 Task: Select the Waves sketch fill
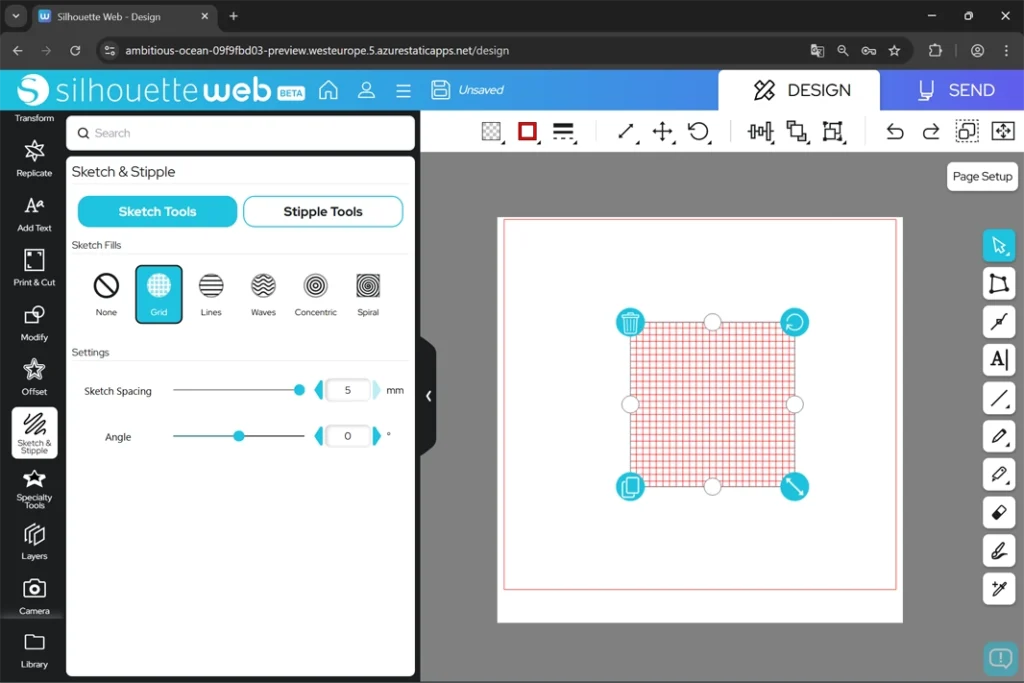point(263,293)
